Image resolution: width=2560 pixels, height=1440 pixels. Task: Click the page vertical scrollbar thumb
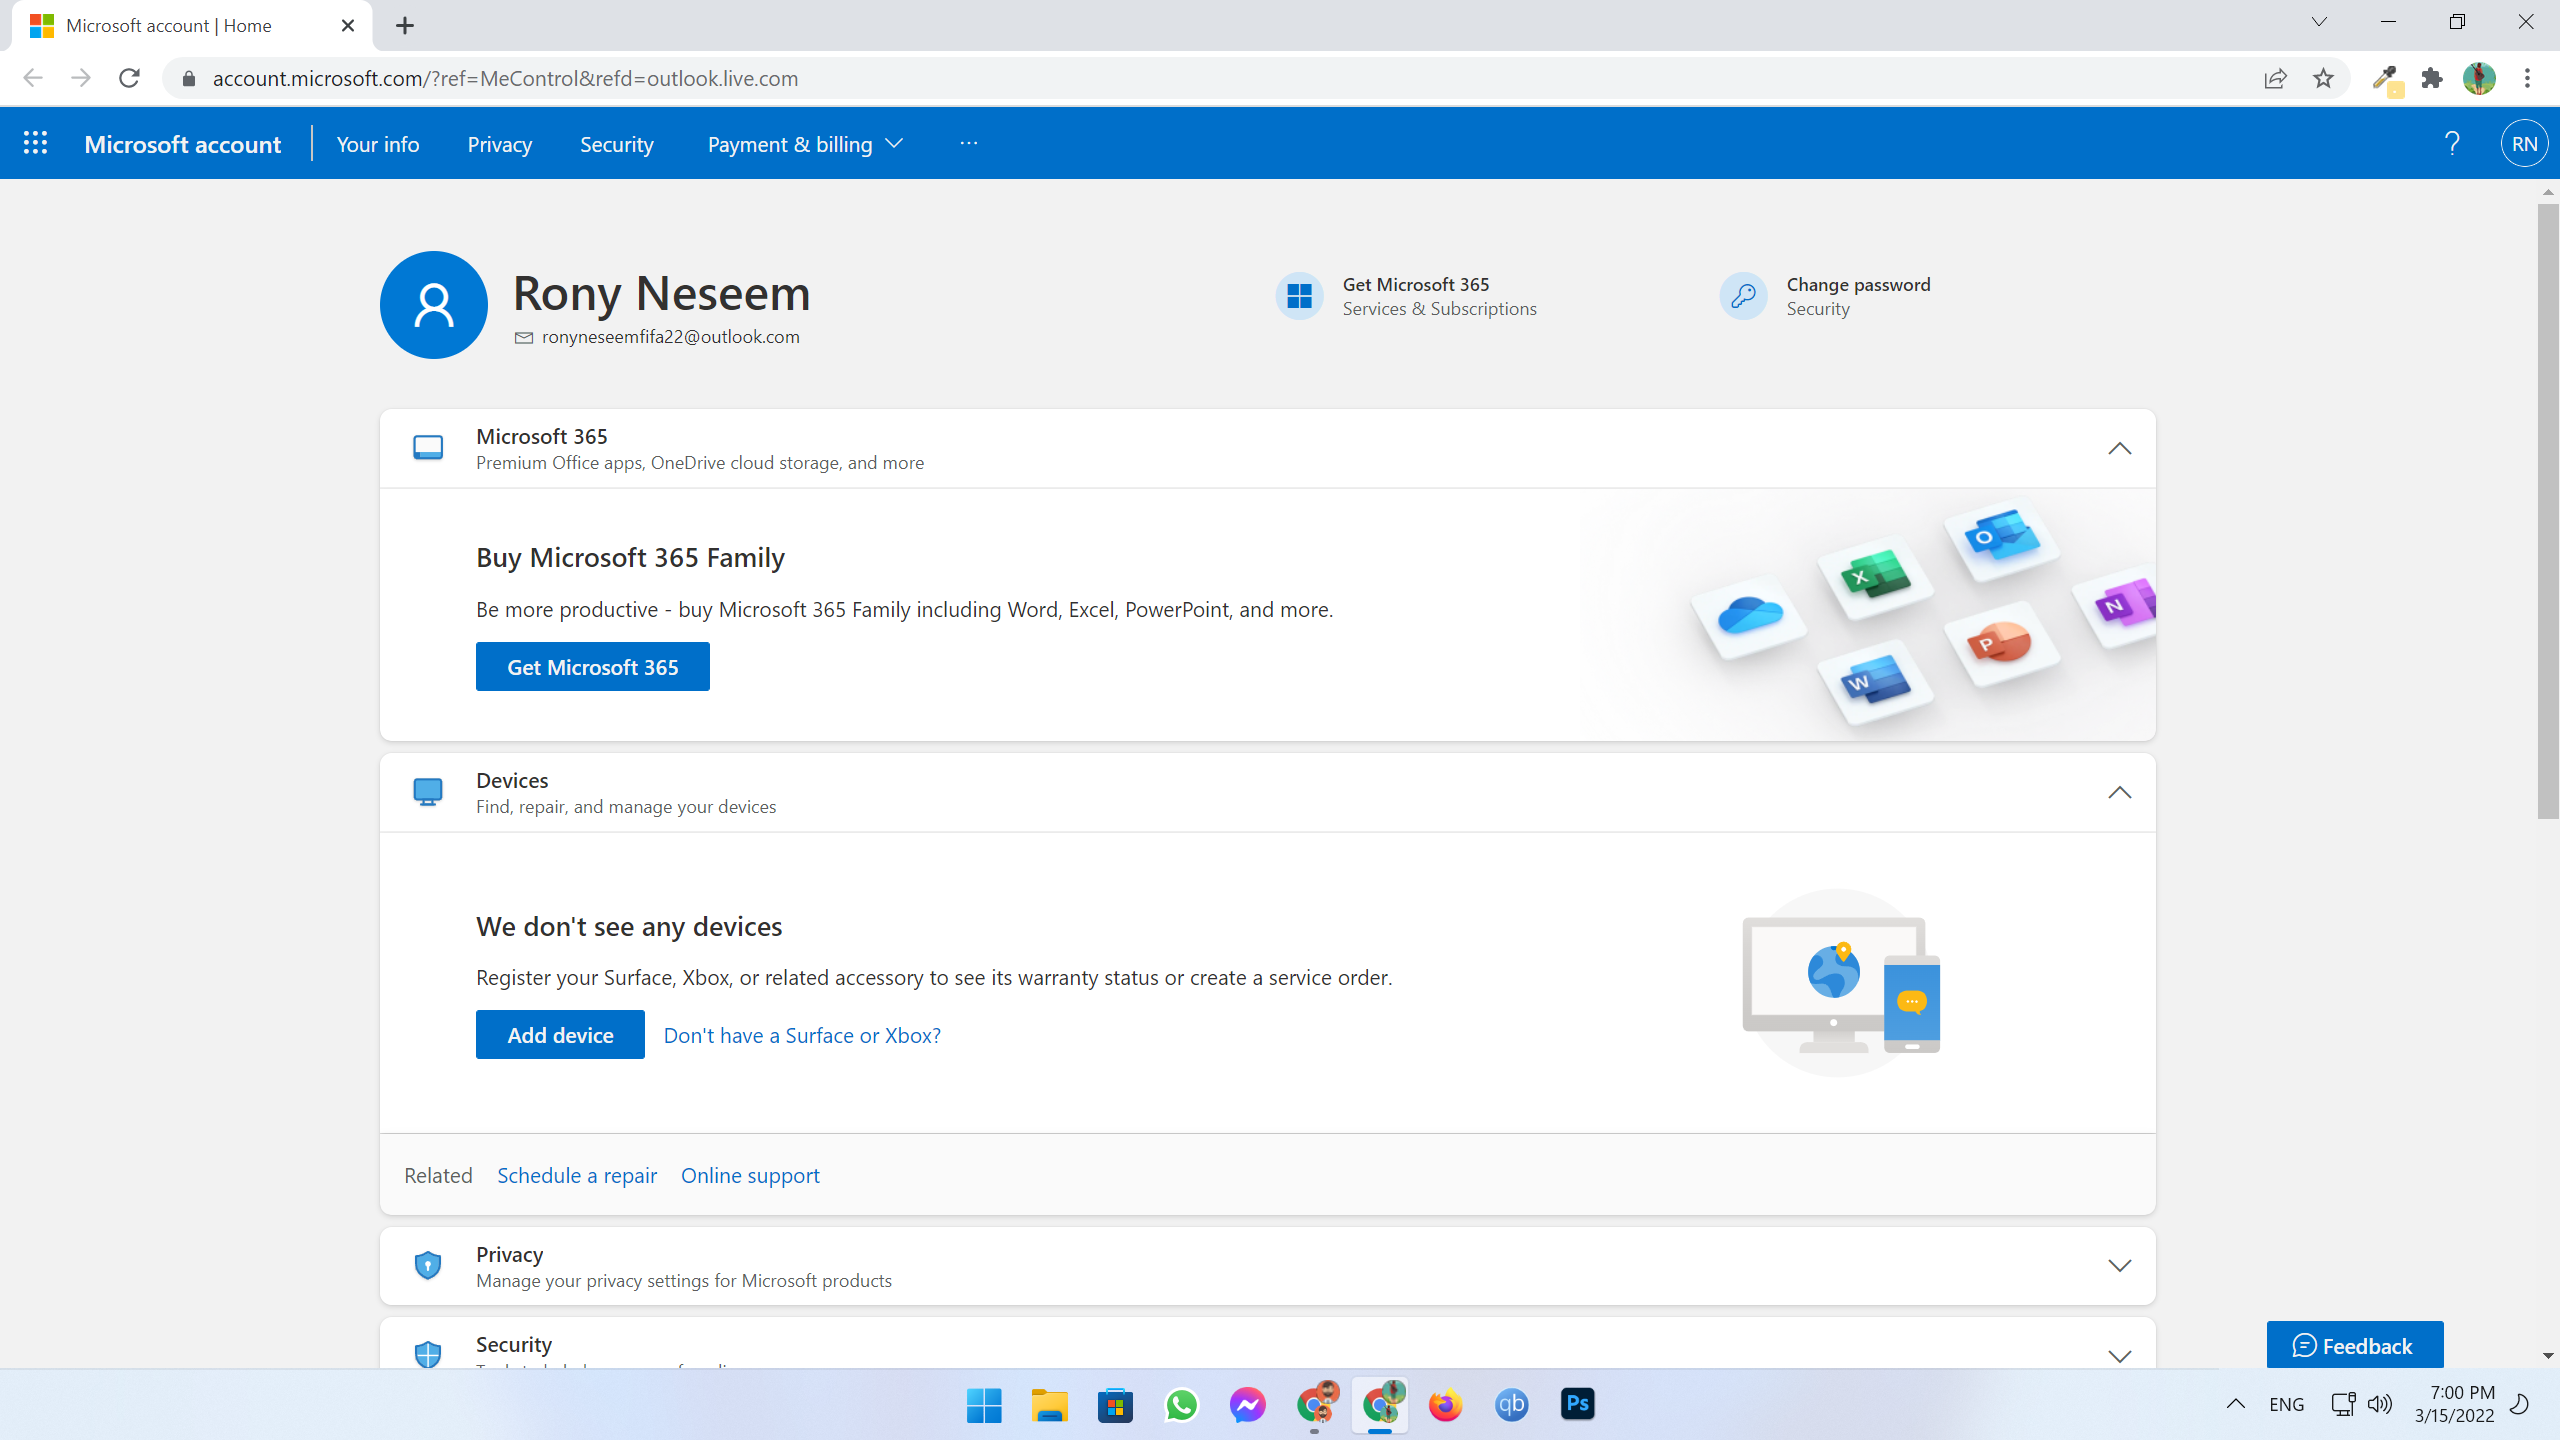point(2548,510)
